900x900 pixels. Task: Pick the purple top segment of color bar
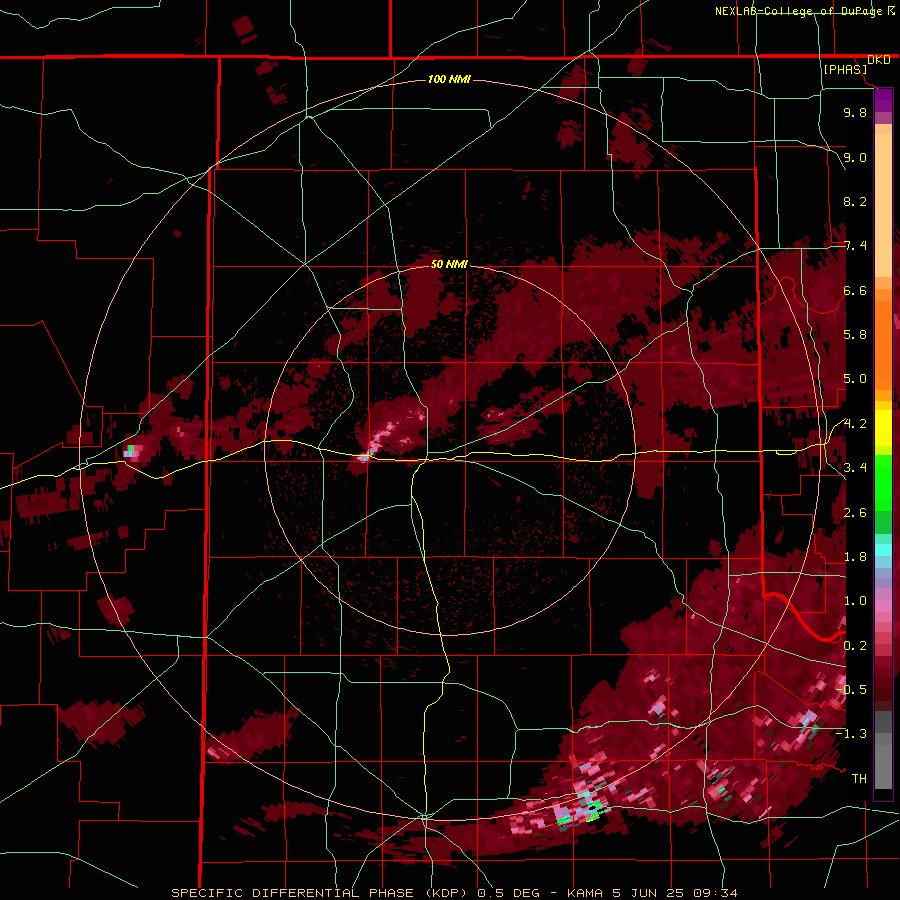point(883,100)
